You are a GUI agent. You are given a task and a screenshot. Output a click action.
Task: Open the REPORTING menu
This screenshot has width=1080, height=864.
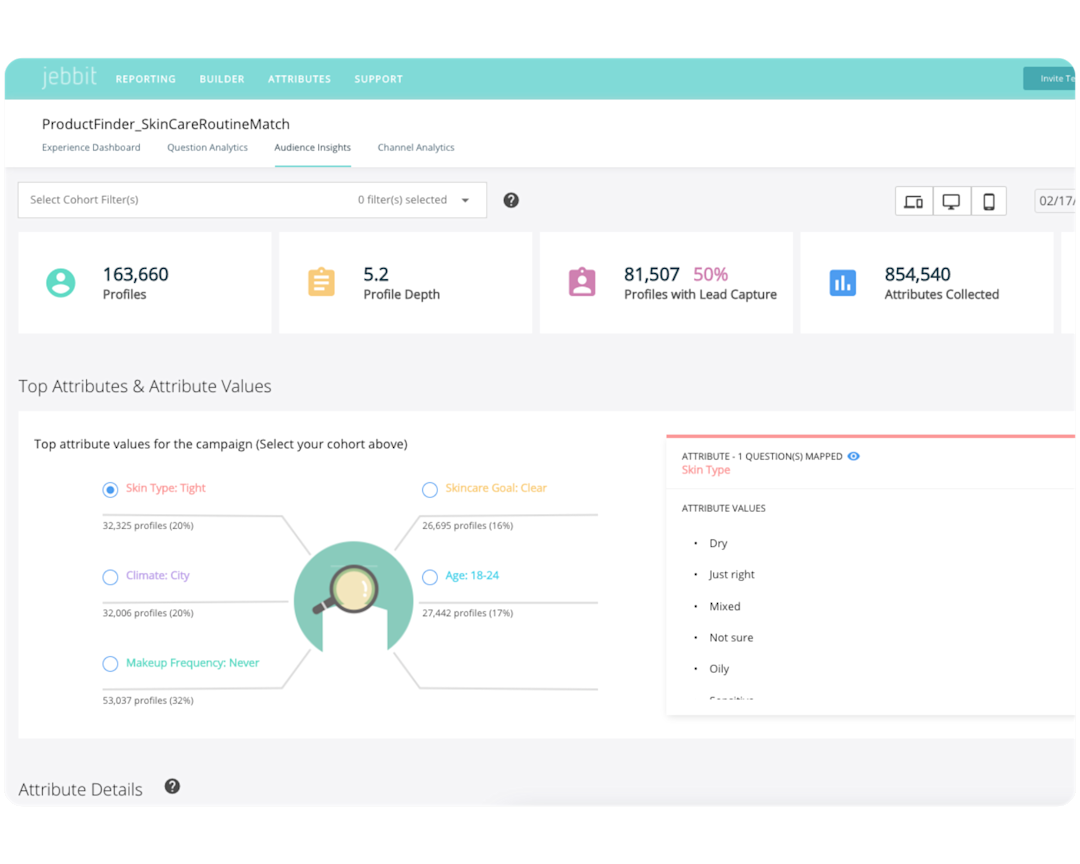[145, 79]
